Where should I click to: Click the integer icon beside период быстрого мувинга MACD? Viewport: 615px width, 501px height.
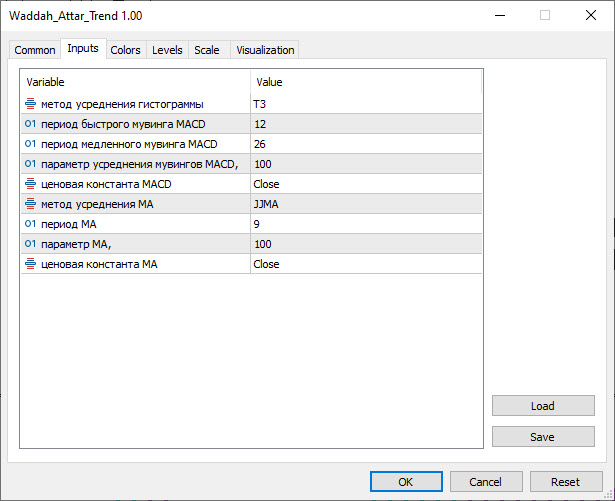(30, 124)
